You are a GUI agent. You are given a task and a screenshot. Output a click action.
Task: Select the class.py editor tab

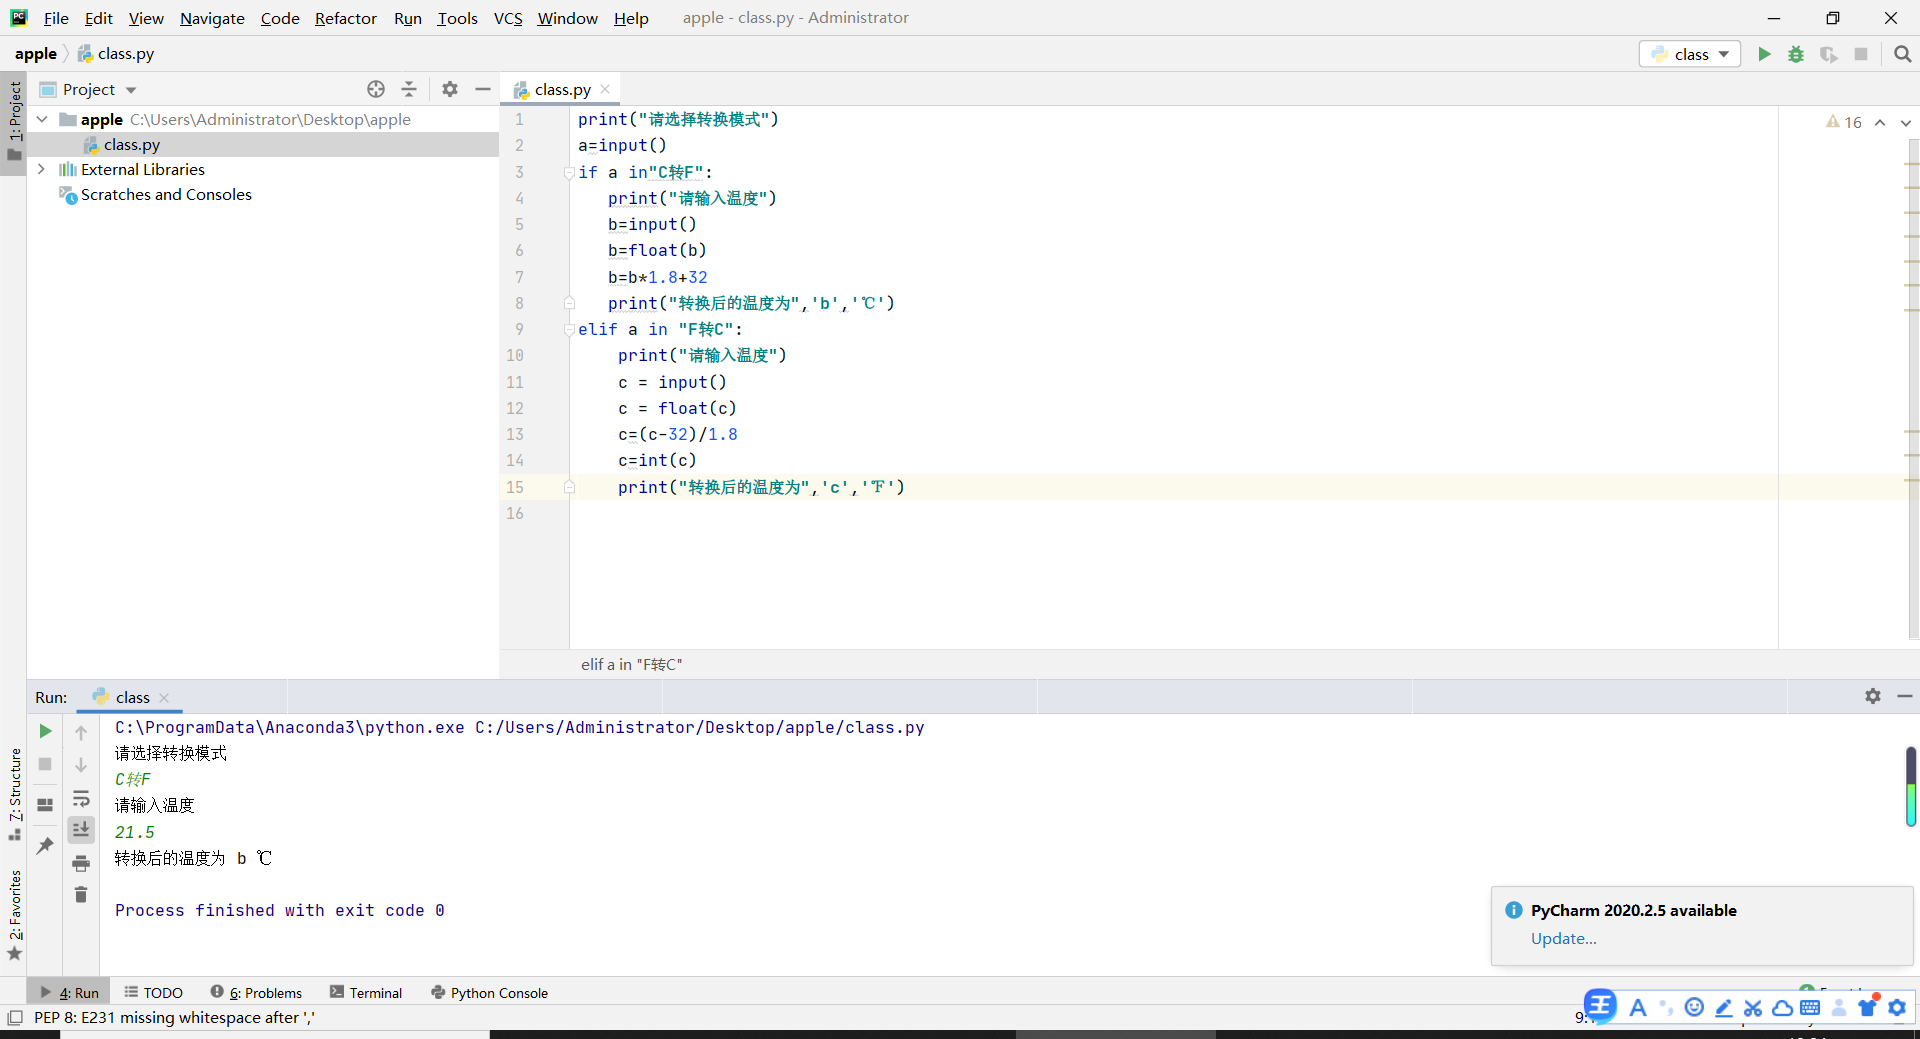[562, 89]
